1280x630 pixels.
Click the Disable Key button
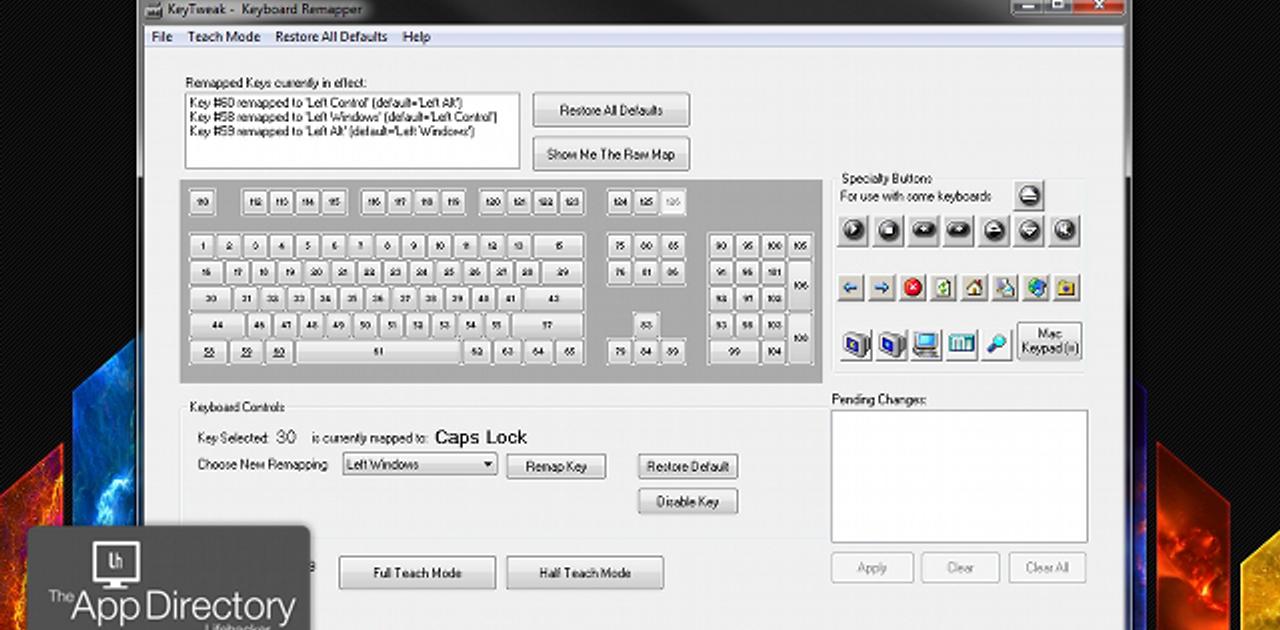click(x=688, y=501)
